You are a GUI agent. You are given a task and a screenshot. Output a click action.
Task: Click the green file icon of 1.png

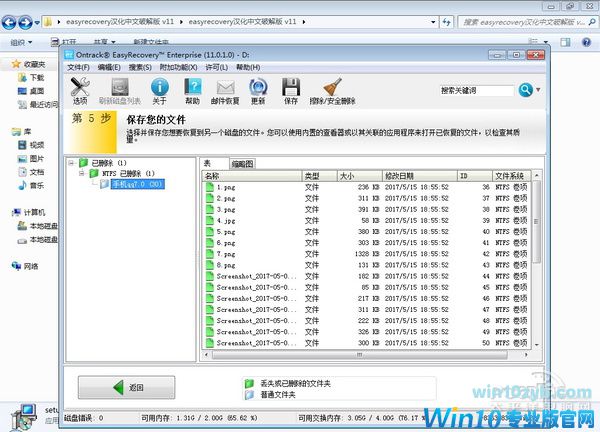point(209,187)
